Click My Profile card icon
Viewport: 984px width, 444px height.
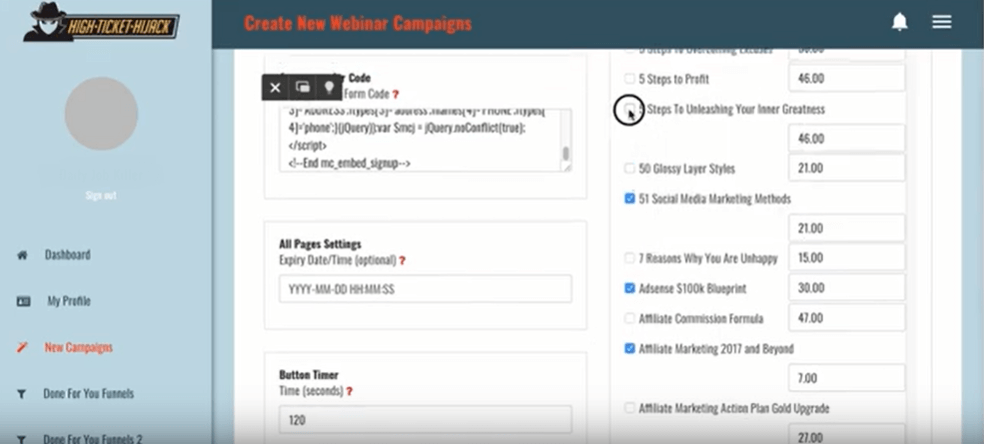(23, 302)
